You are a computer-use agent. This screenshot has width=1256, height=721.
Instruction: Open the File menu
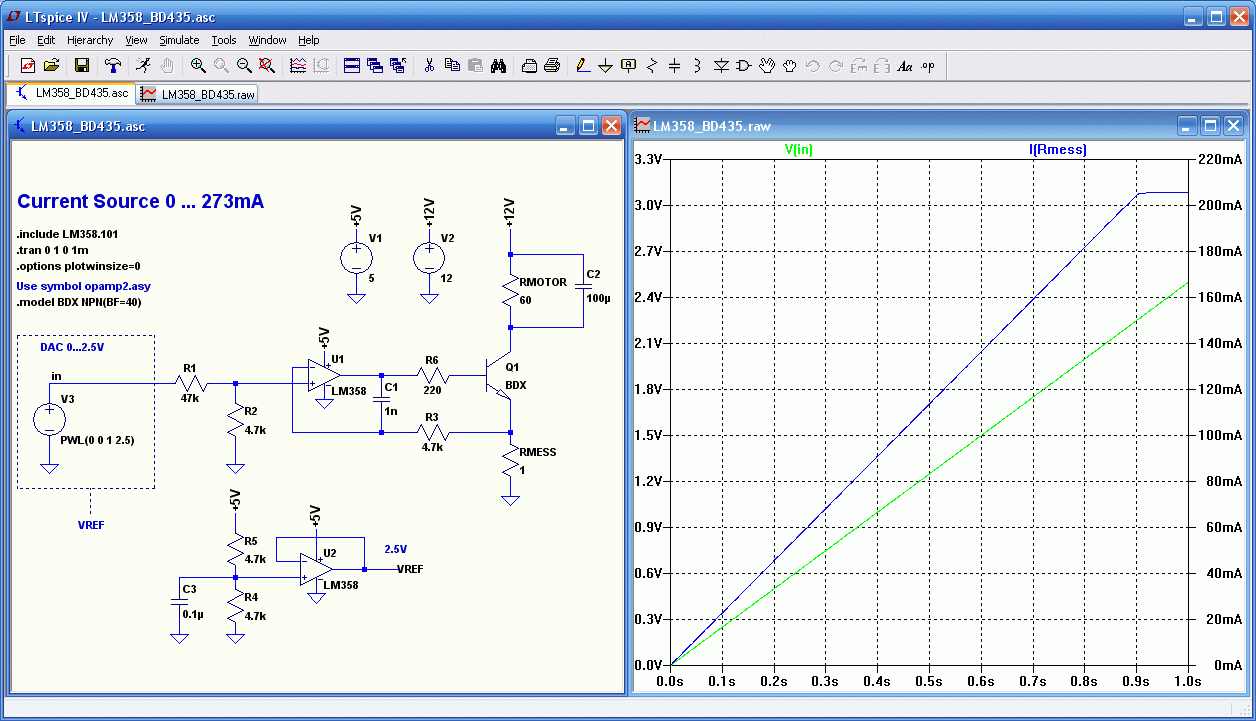pyautogui.click(x=17, y=40)
